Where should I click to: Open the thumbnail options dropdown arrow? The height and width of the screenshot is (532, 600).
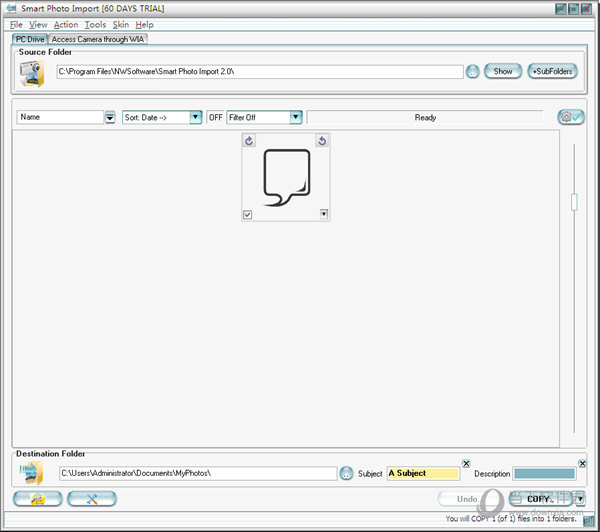click(x=324, y=214)
